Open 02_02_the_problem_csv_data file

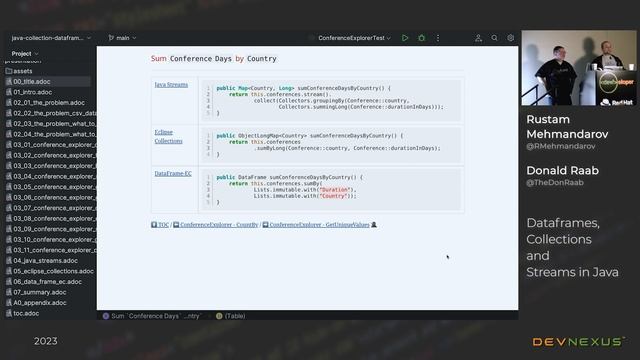point(51,113)
